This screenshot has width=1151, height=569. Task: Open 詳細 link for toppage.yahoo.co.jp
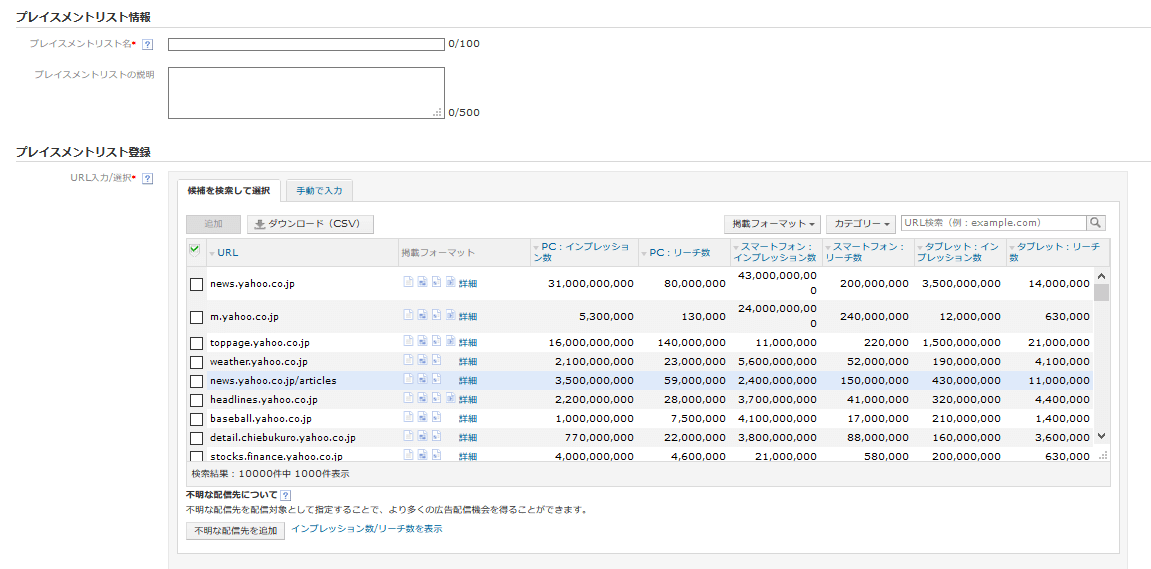[x=468, y=343]
